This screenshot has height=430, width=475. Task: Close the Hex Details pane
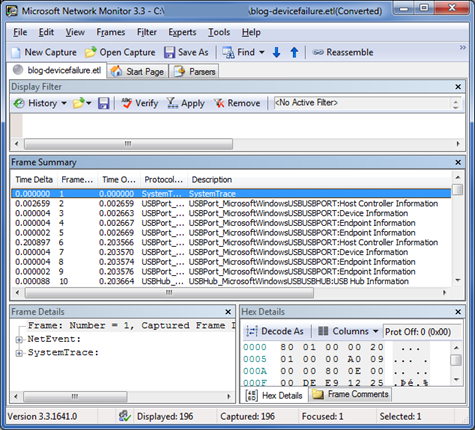tap(458, 312)
